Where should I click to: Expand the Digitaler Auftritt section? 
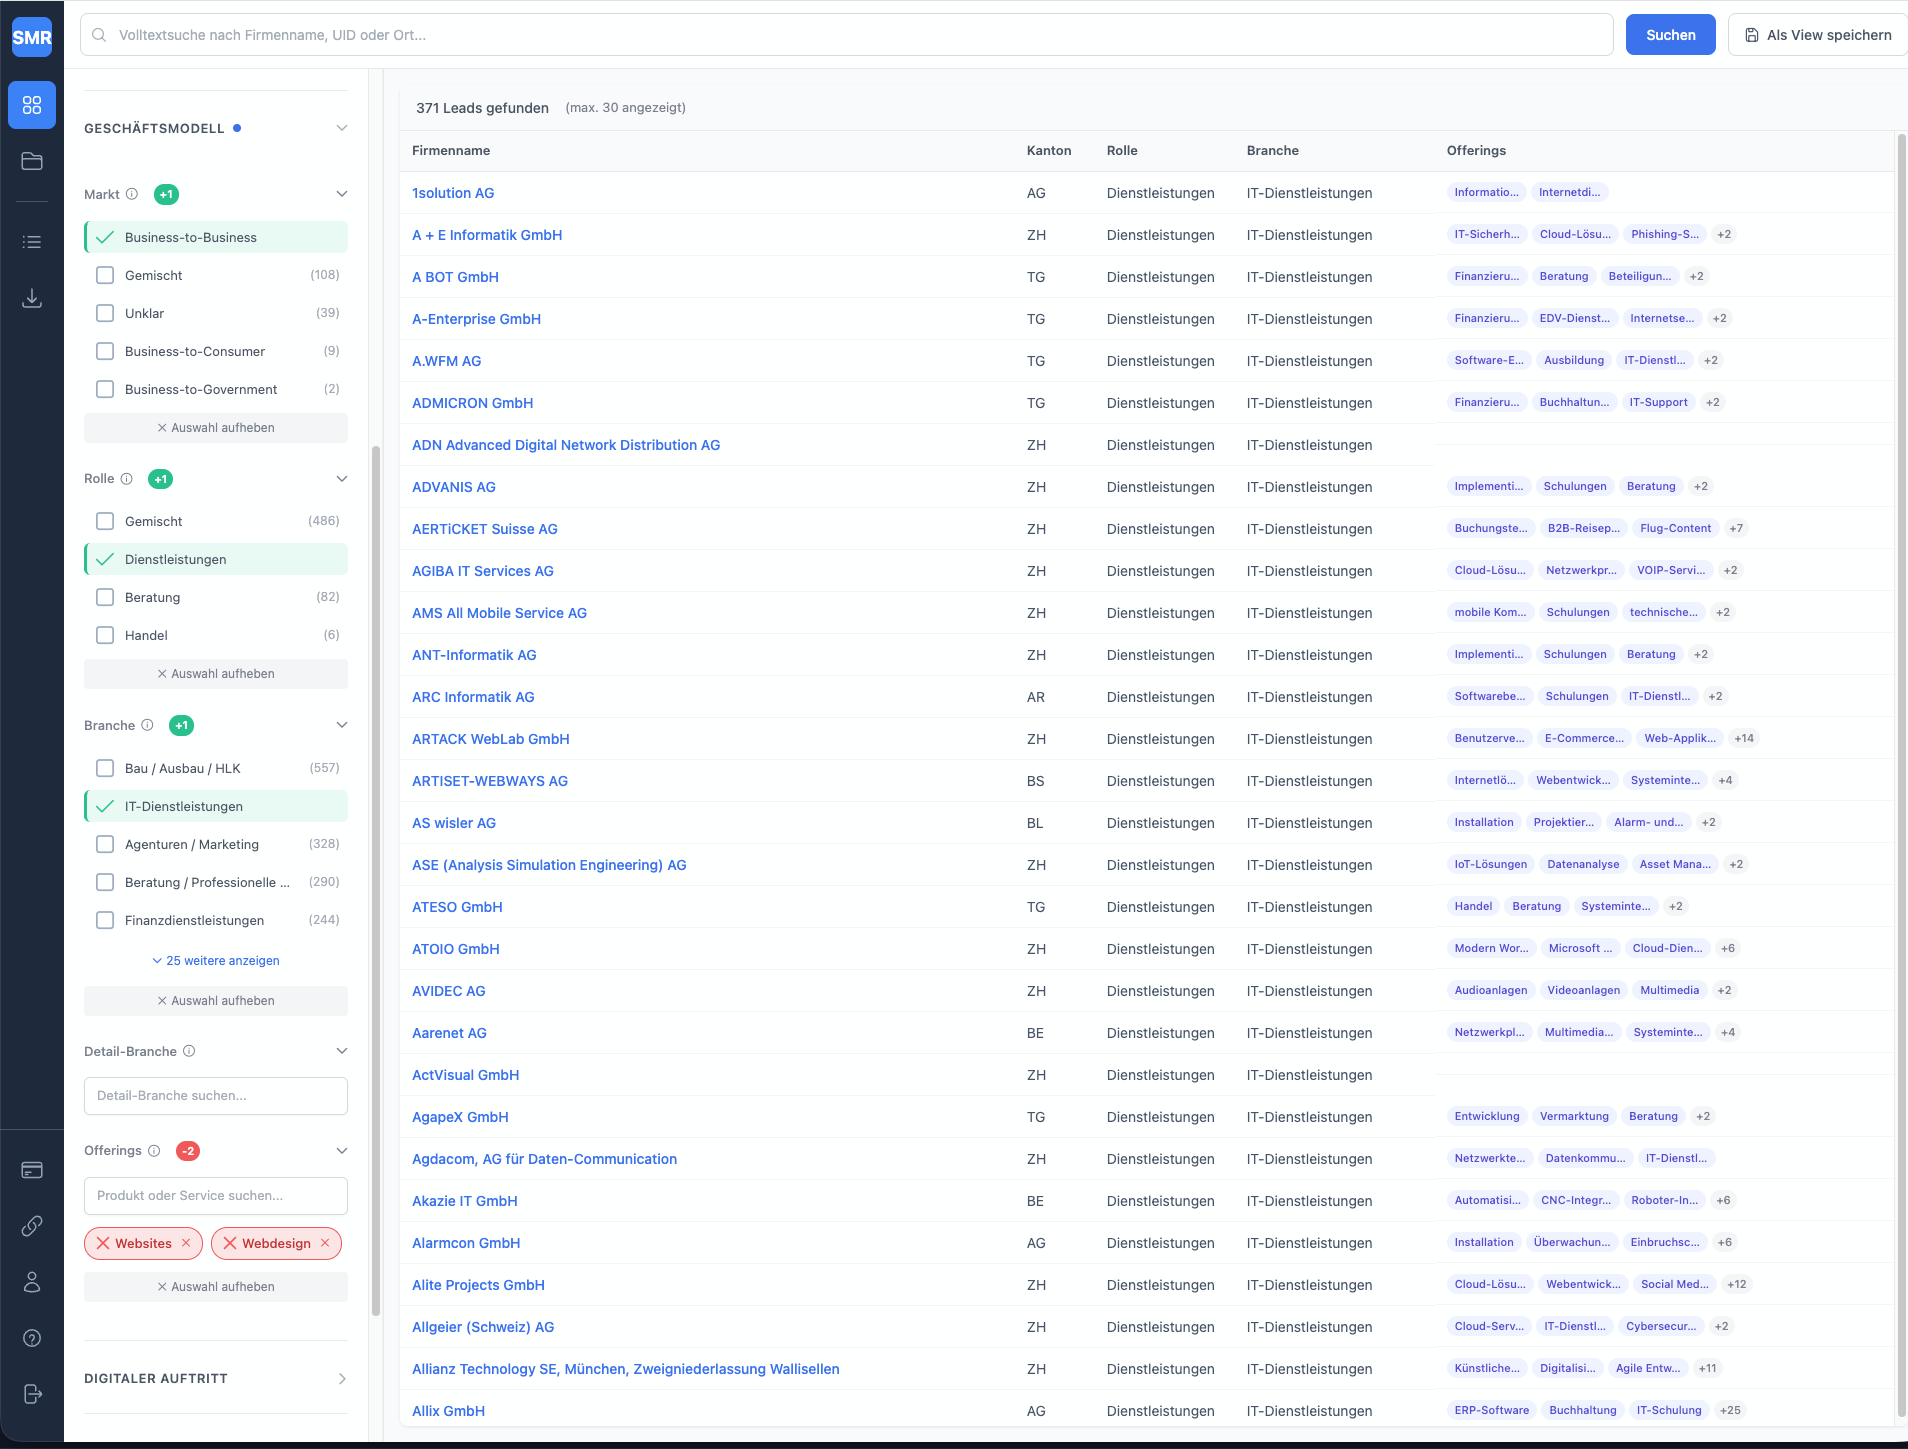[342, 1378]
